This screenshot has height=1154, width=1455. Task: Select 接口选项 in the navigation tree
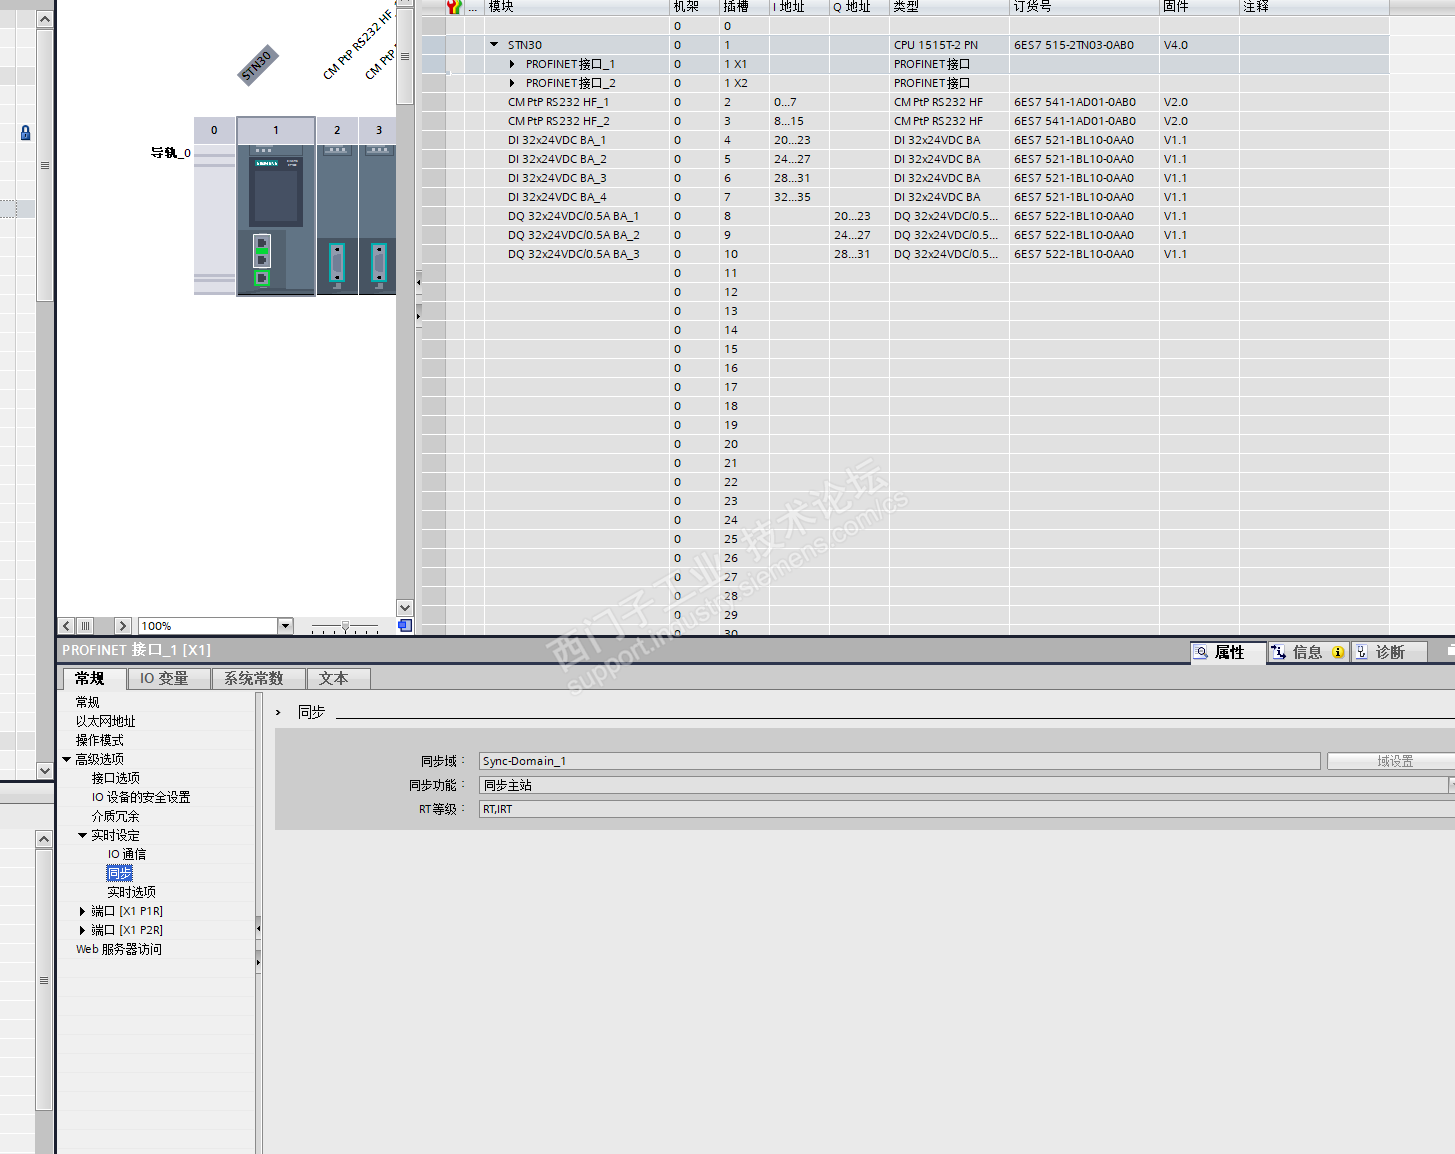(116, 778)
